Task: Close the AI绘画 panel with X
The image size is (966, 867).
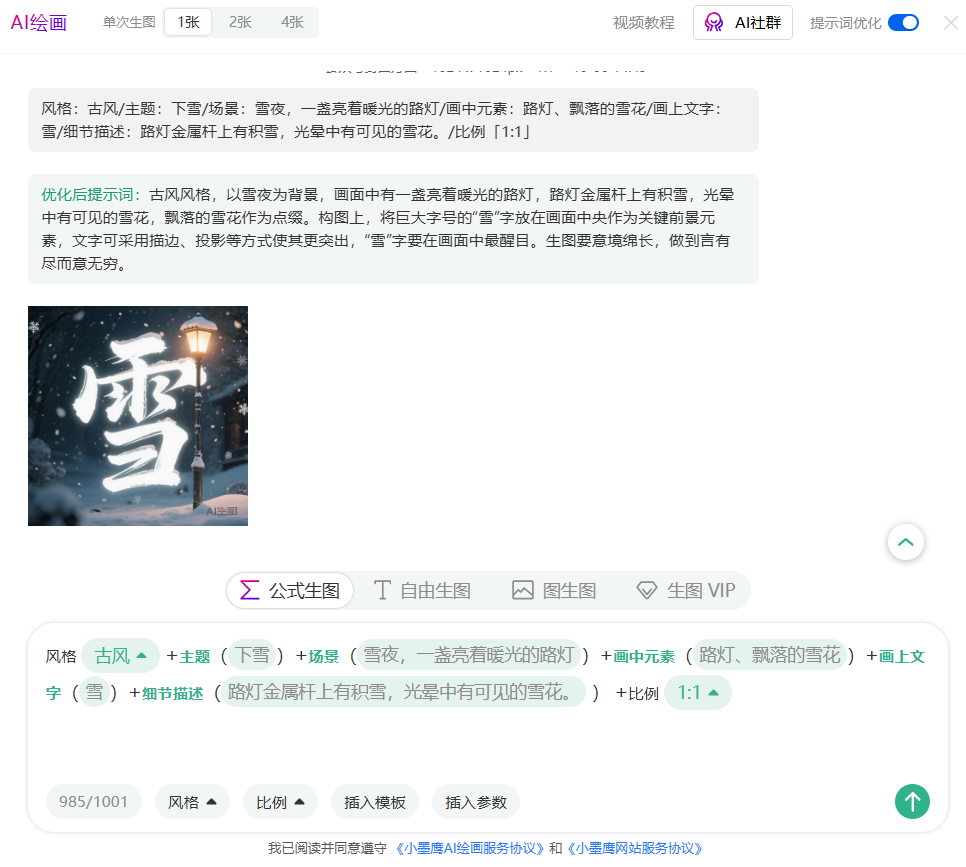Action: (950, 22)
